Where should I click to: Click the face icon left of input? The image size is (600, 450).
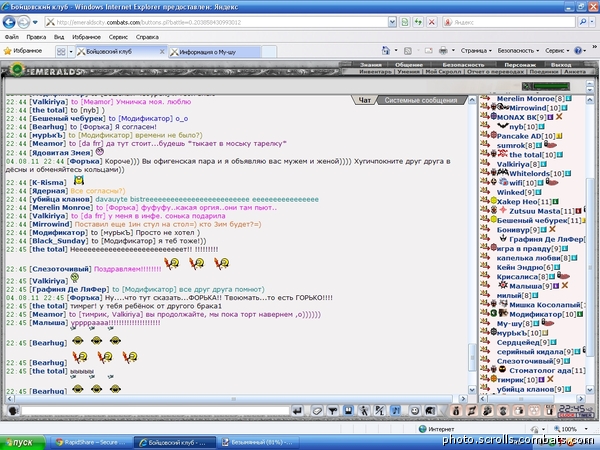click(13, 411)
